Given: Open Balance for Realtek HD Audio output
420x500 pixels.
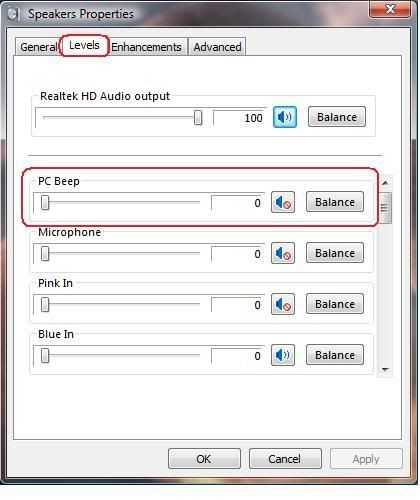Looking at the screenshot, I should click(337, 117).
